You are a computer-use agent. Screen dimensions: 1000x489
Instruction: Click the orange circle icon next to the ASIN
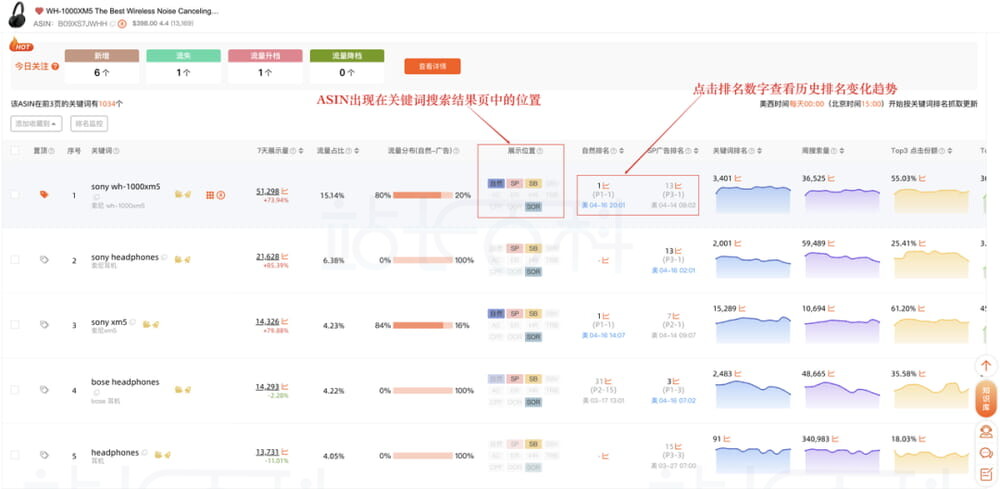pos(122,24)
